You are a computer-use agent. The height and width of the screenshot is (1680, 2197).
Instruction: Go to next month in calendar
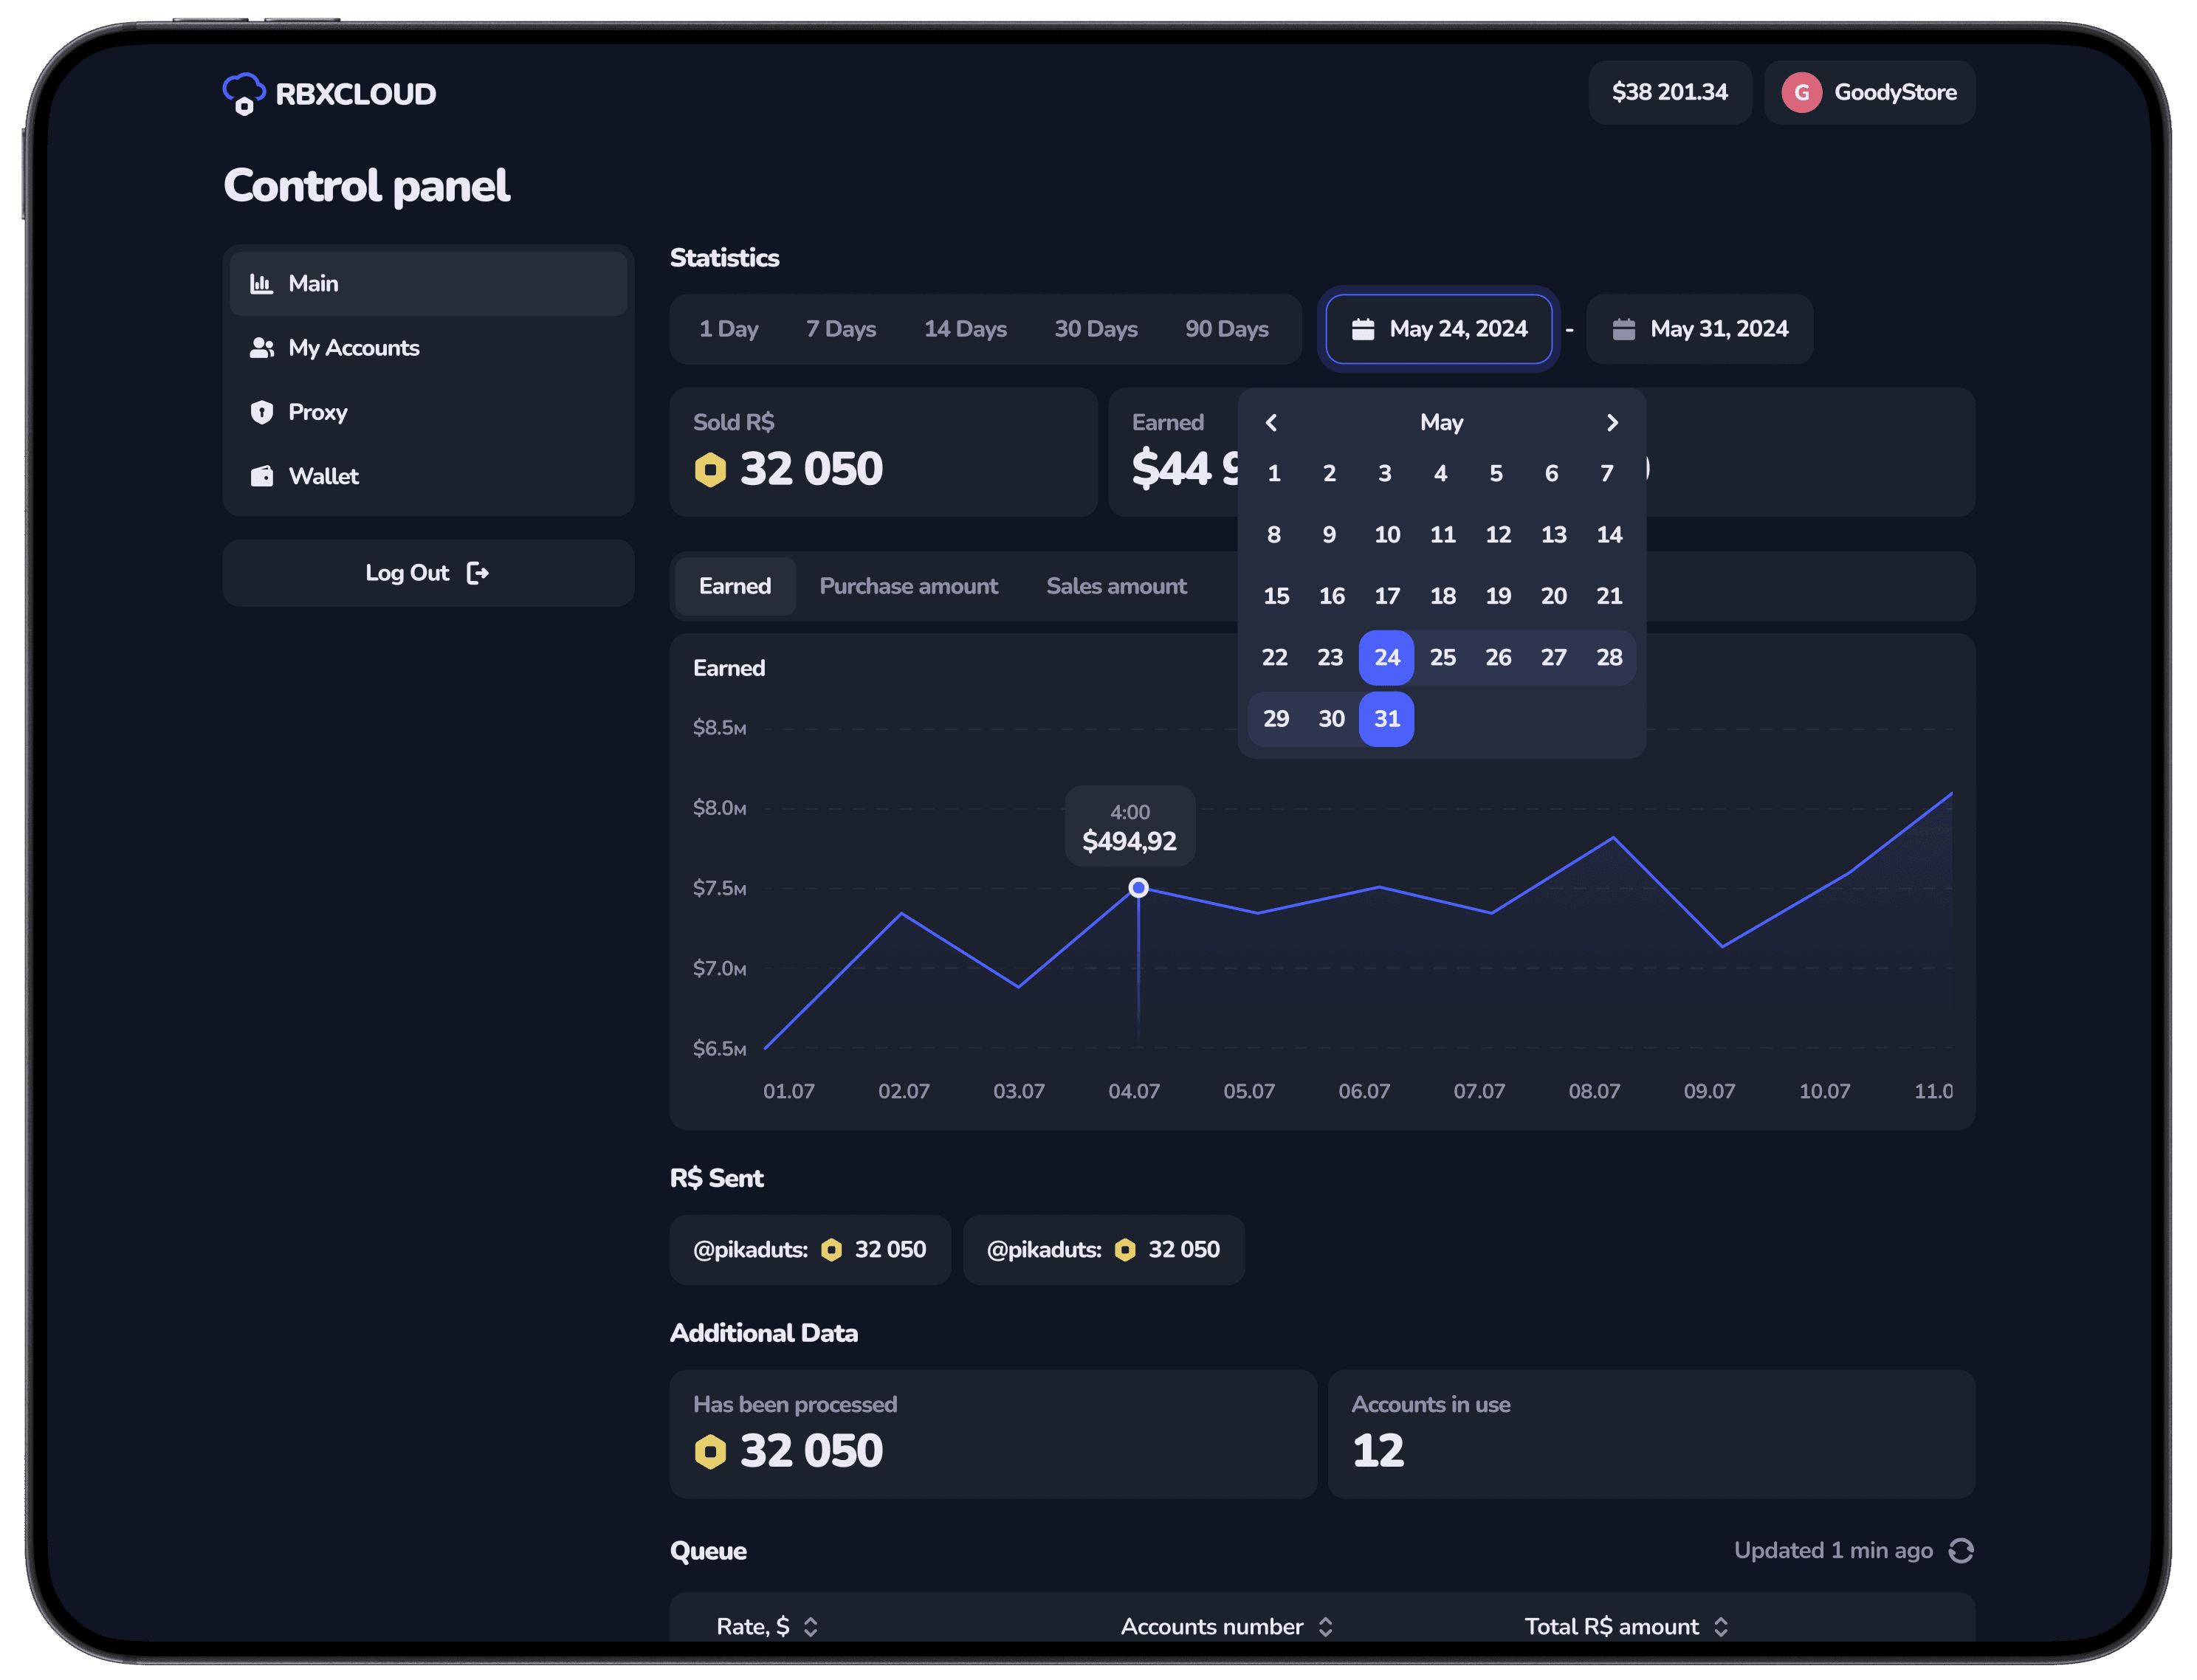(1612, 423)
